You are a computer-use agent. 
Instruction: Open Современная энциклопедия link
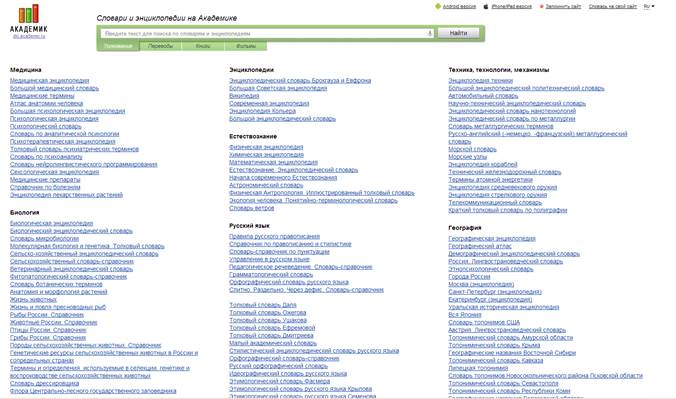pyautogui.click(x=269, y=104)
